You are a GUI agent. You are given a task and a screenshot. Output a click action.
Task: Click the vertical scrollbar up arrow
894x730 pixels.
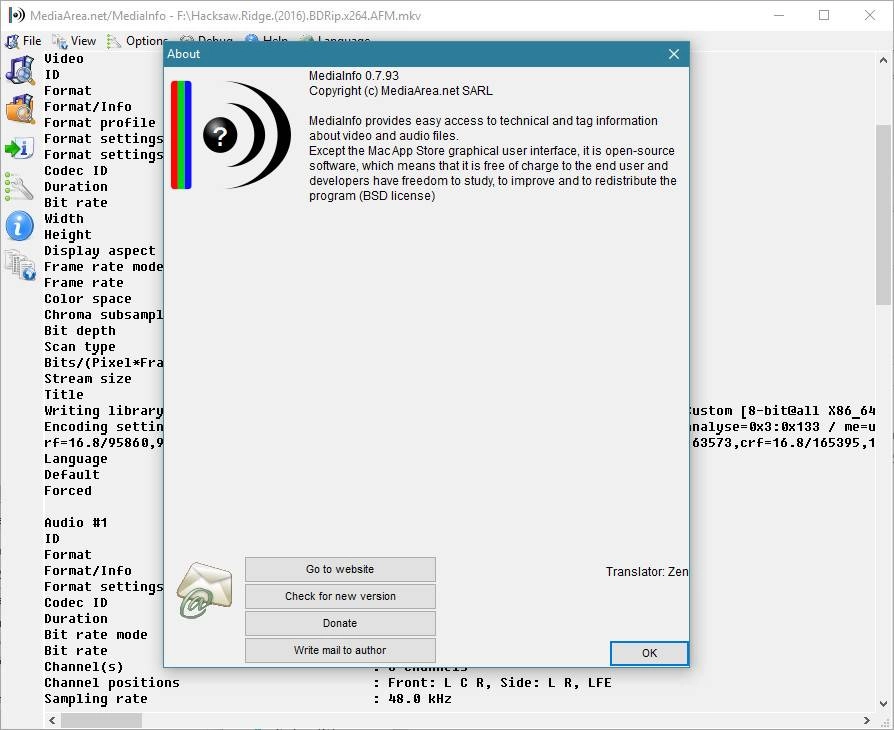click(x=883, y=60)
